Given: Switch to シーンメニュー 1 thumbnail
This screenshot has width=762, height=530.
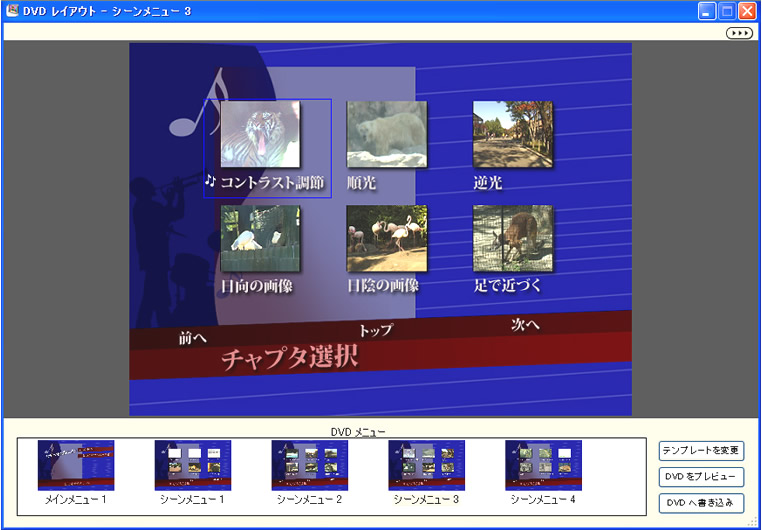Looking at the screenshot, I should [x=193, y=465].
